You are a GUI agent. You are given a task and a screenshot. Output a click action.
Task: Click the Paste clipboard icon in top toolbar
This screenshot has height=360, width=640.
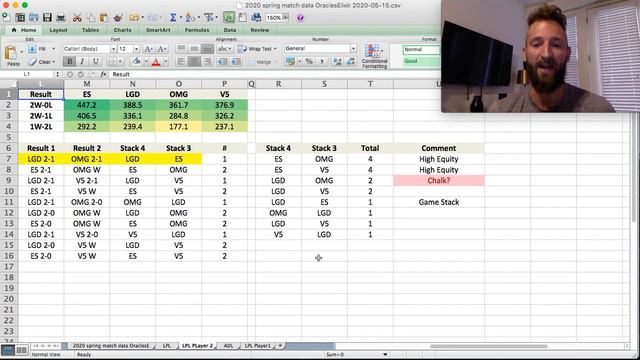click(x=104, y=17)
